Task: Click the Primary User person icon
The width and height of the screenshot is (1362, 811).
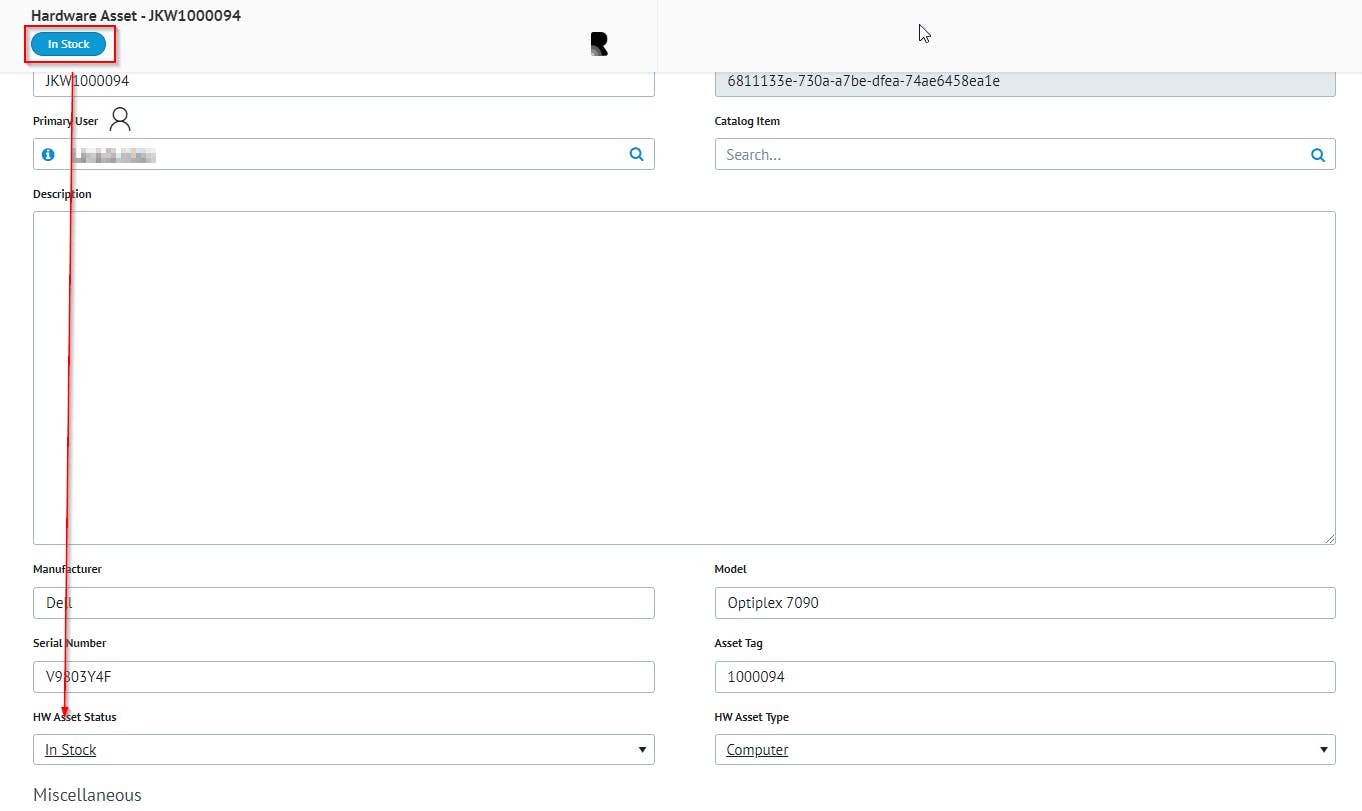Action: 120,120
